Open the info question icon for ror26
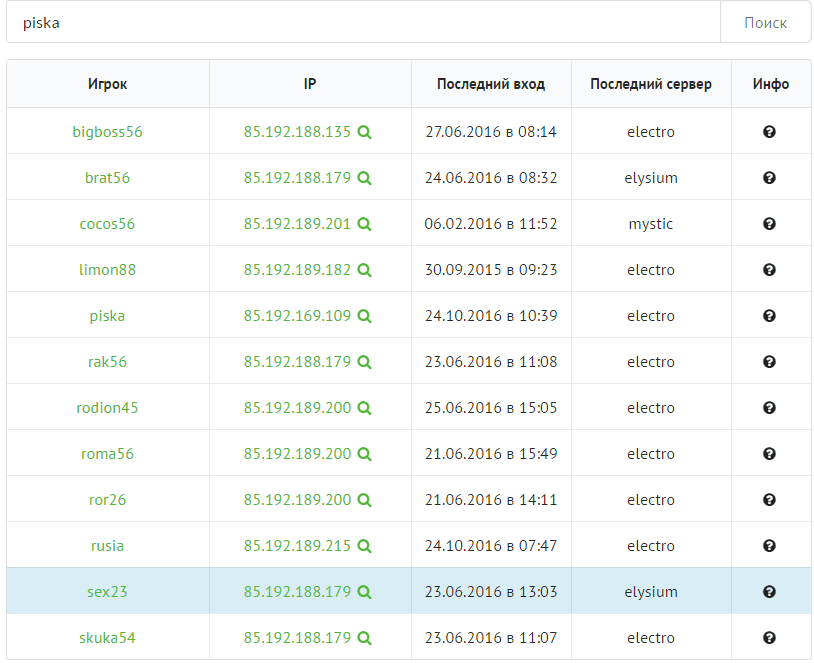Image resolution: width=814 pixels, height=663 pixels. [x=769, y=499]
